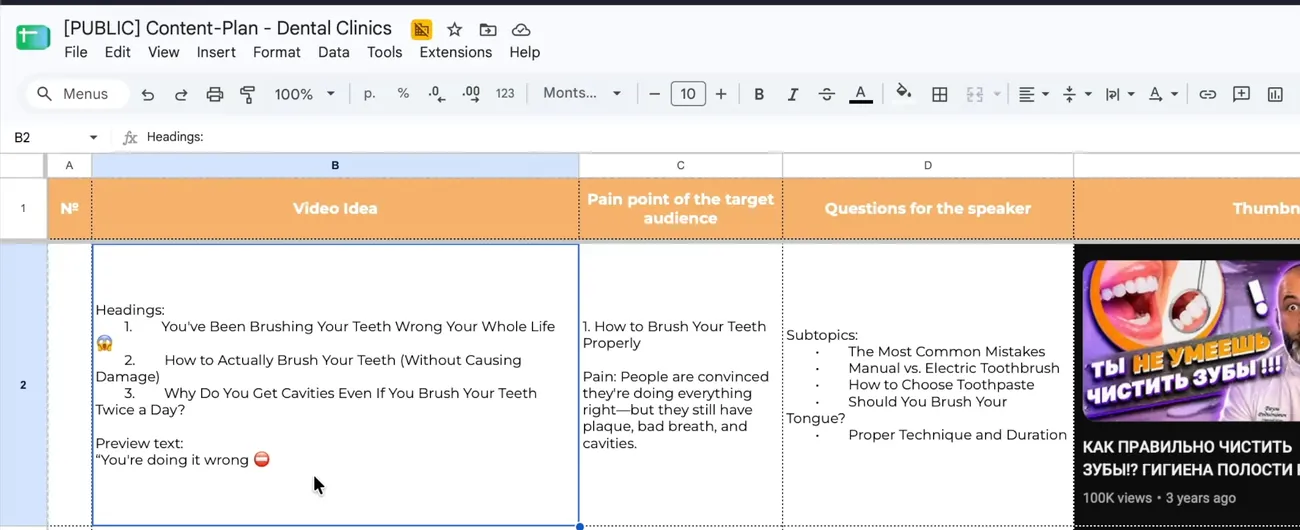Open text wrapping dropdown
Screen dimensions: 1300x530
point(1120,94)
